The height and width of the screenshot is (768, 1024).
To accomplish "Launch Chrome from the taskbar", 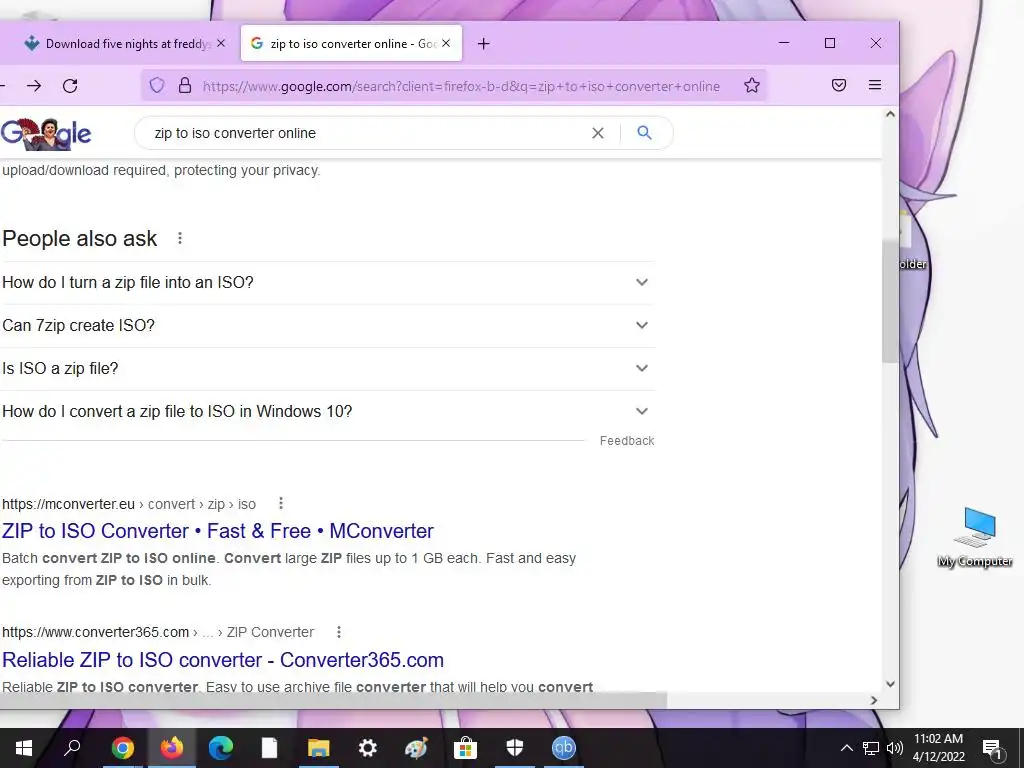I will pos(123,748).
